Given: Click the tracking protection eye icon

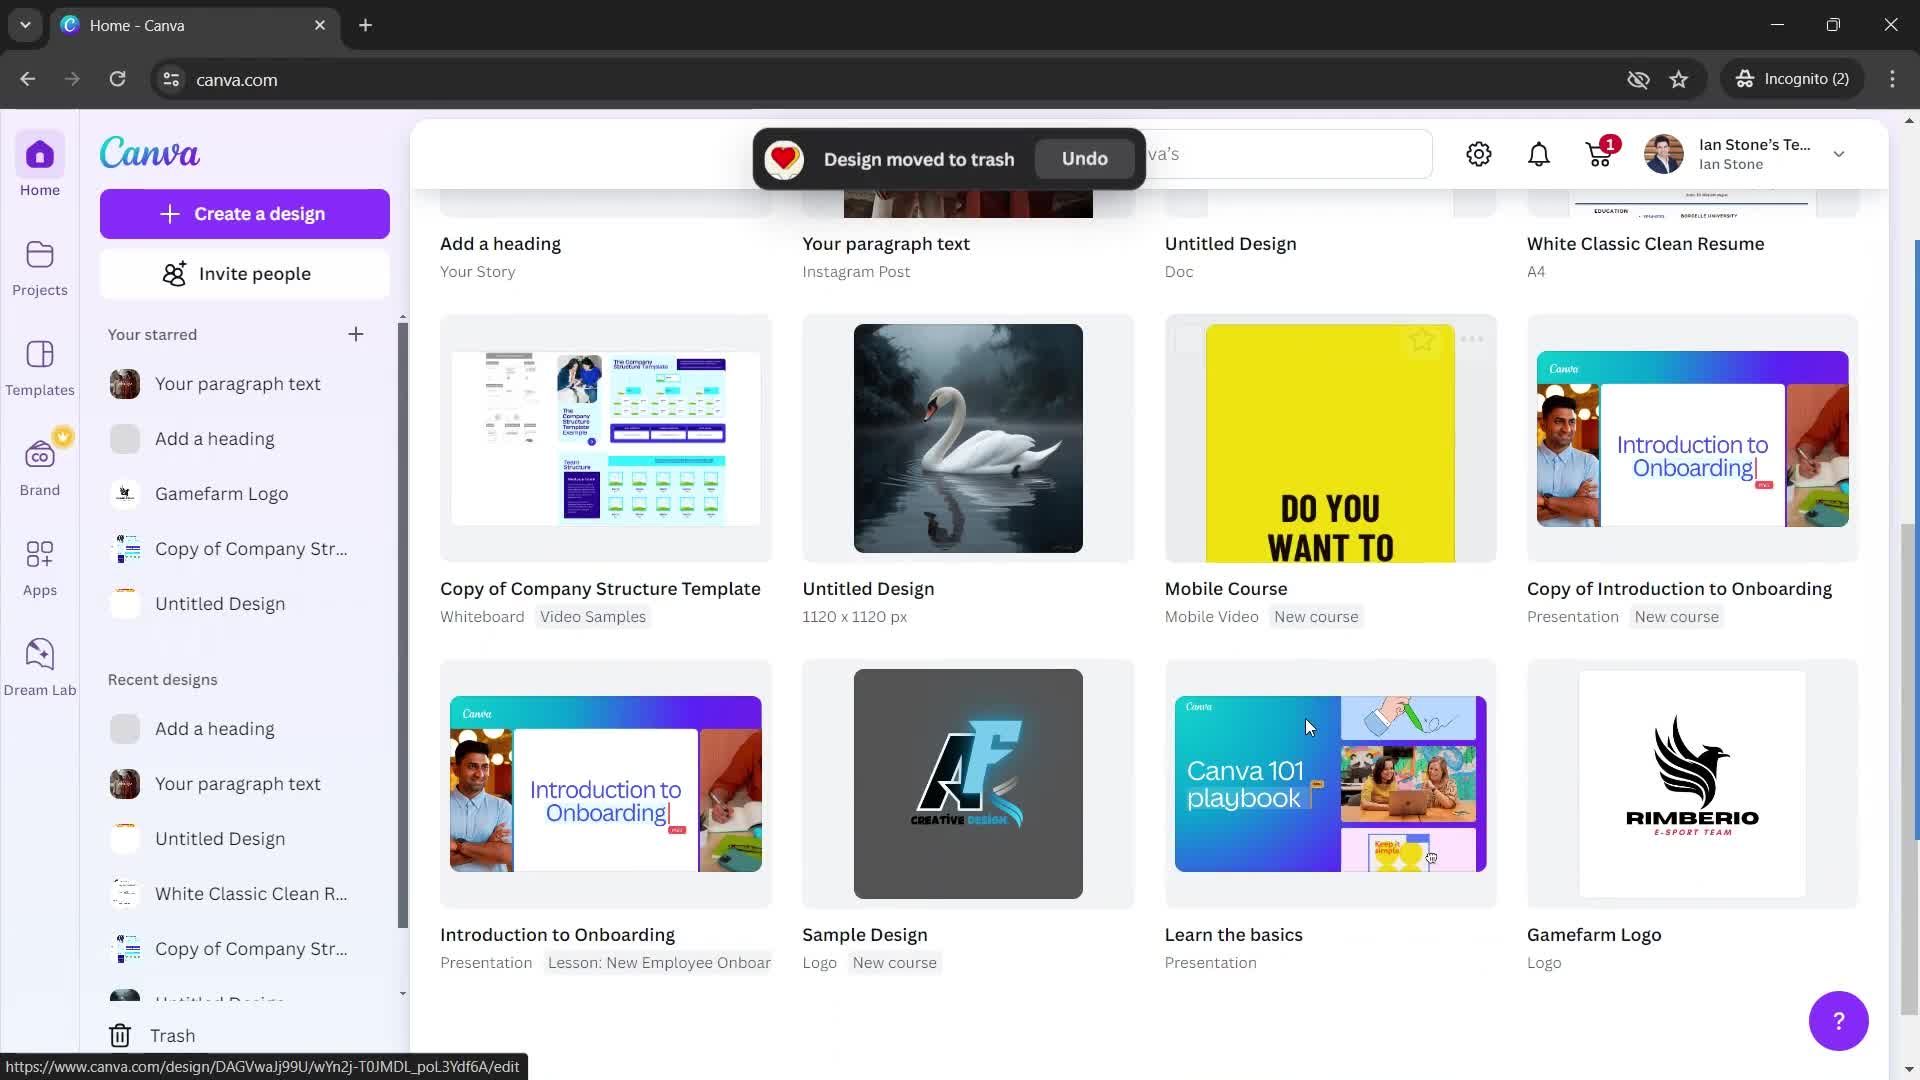Looking at the screenshot, I should click(1638, 79).
